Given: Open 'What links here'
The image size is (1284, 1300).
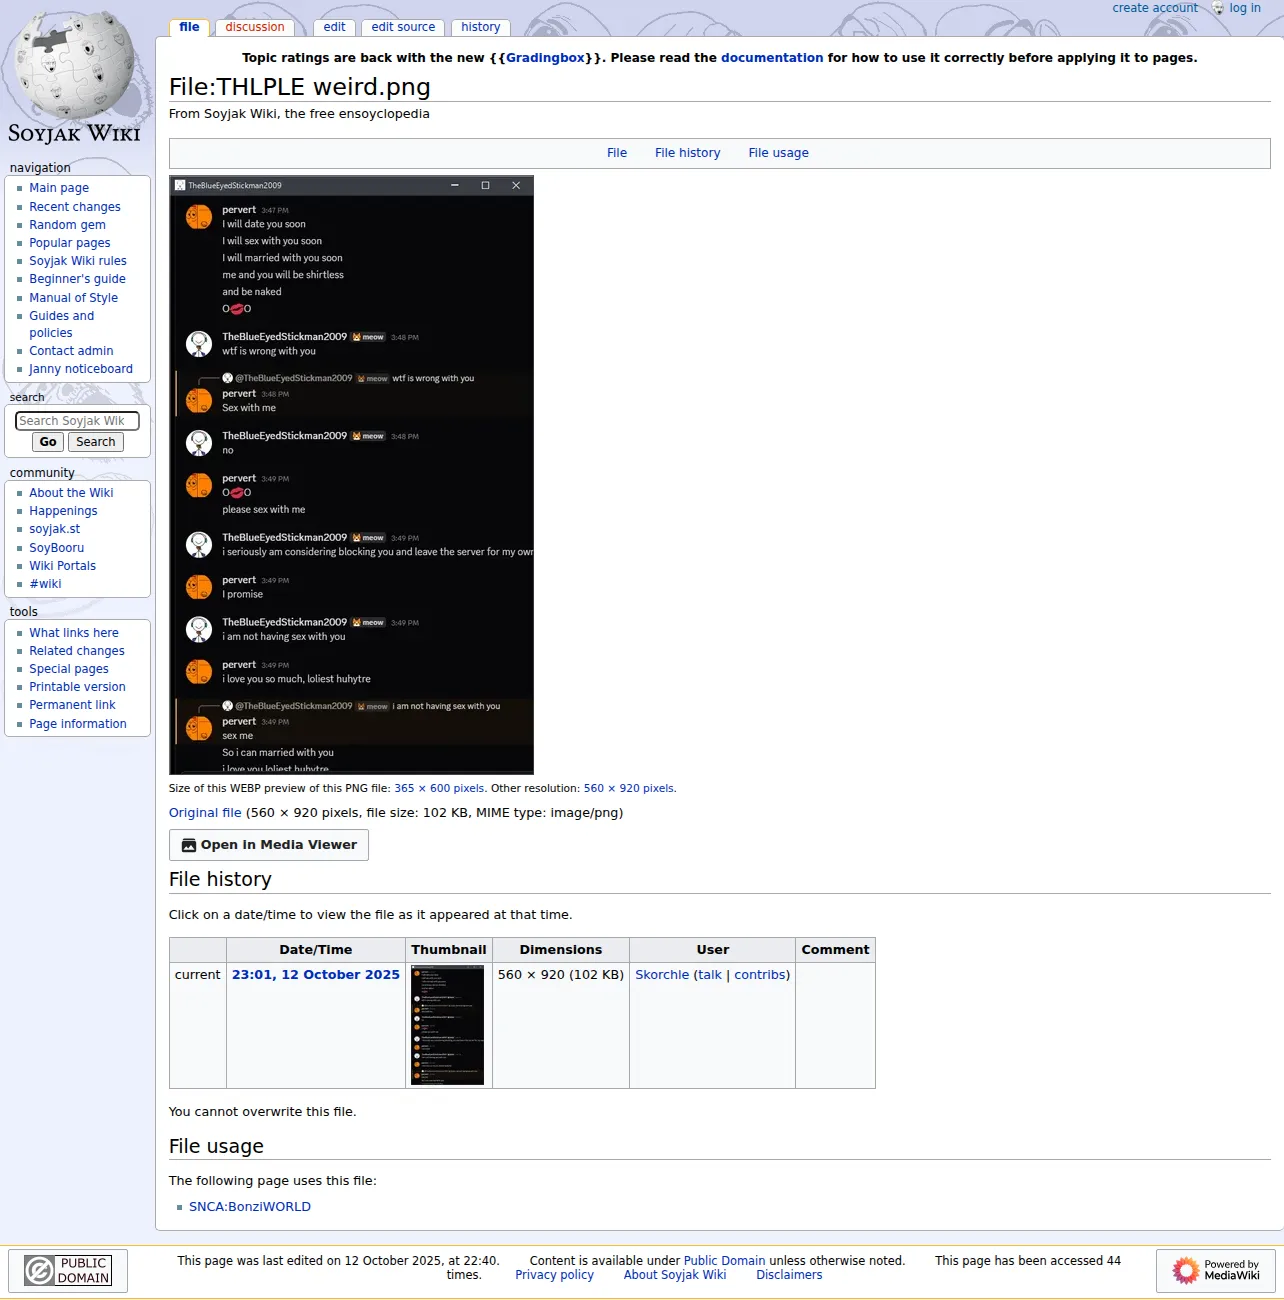Looking at the screenshot, I should (74, 633).
